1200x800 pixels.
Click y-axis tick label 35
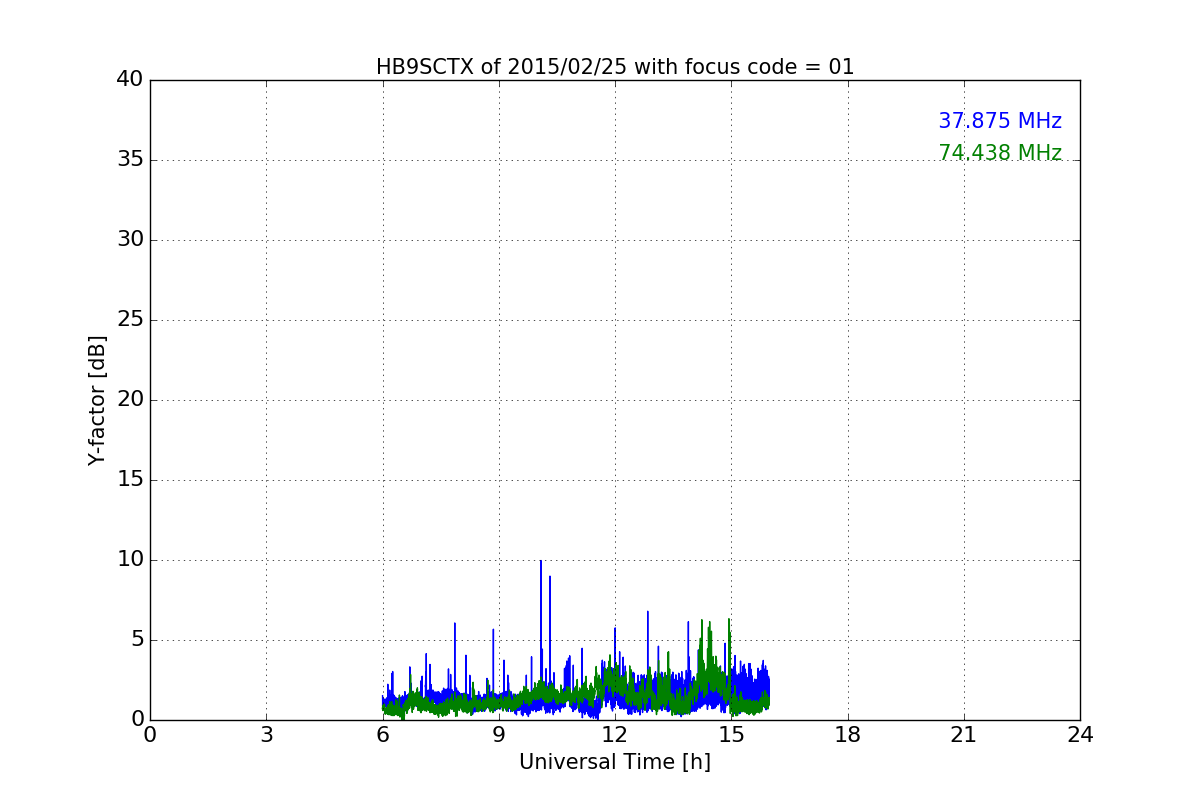130,160
